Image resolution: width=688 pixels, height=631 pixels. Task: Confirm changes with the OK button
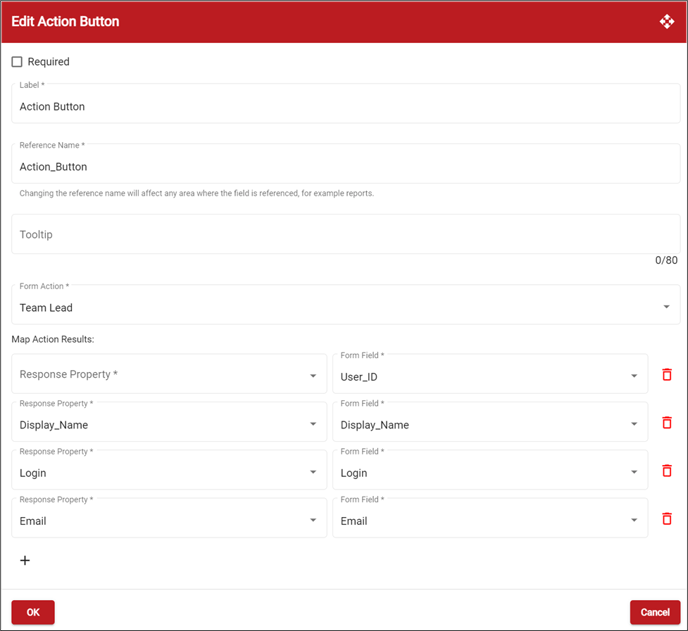tap(33, 612)
